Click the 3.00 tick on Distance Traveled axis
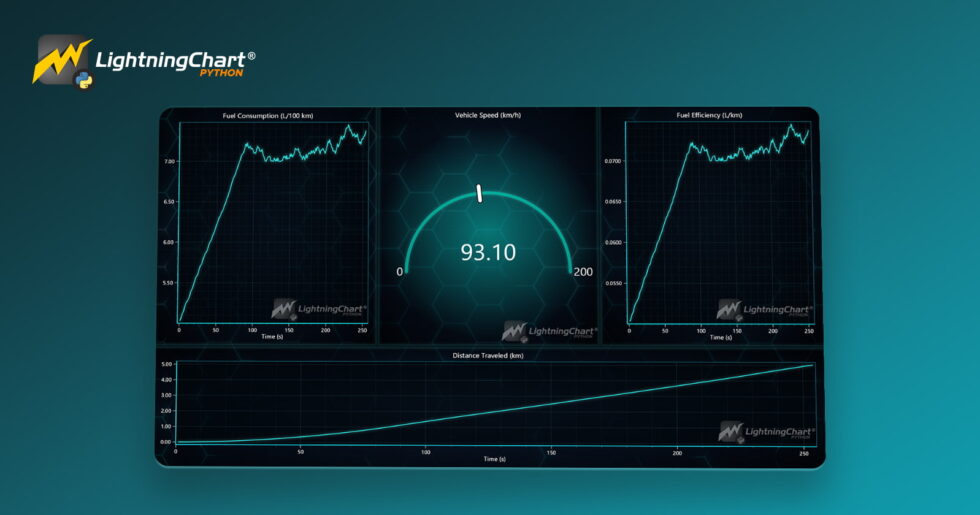 click(x=166, y=395)
